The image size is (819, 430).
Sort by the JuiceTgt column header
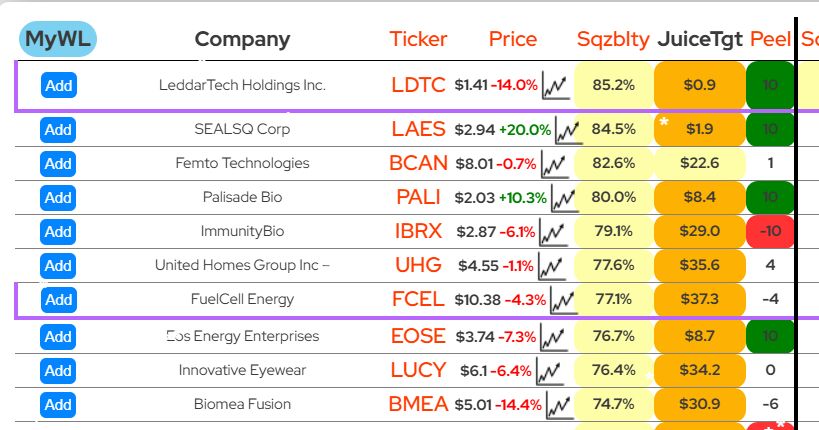[x=700, y=40]
